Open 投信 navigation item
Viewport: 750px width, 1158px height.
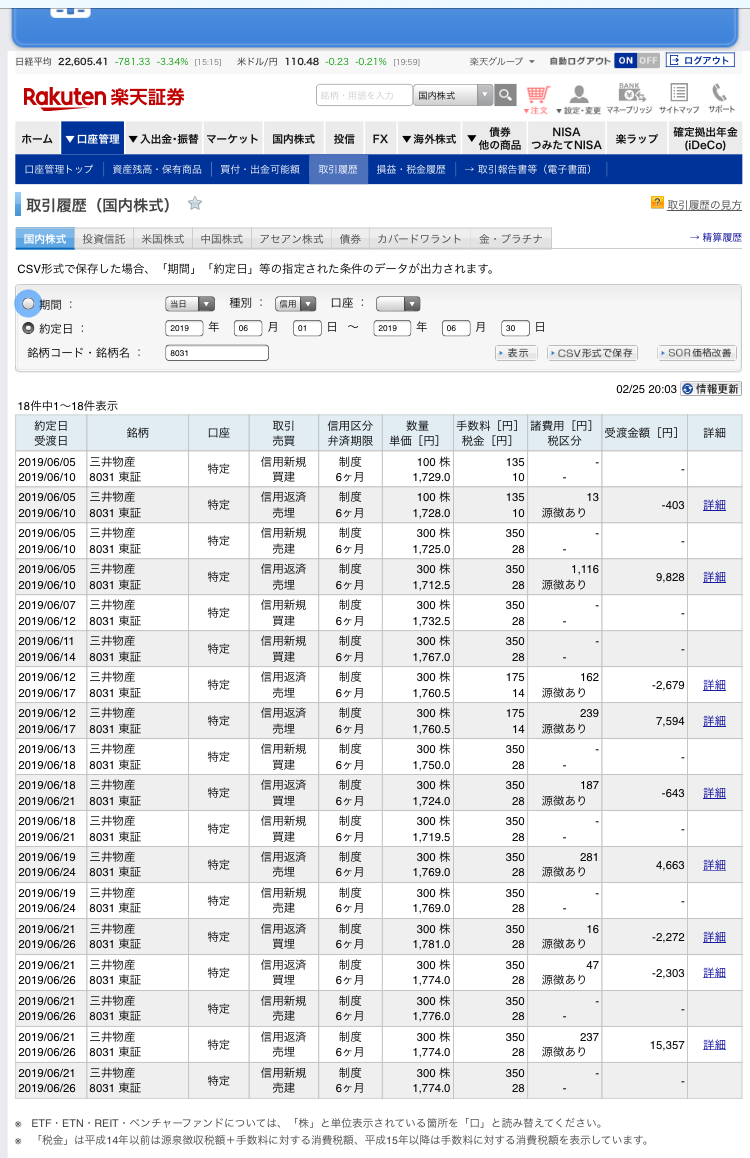[x=344, y=138]
